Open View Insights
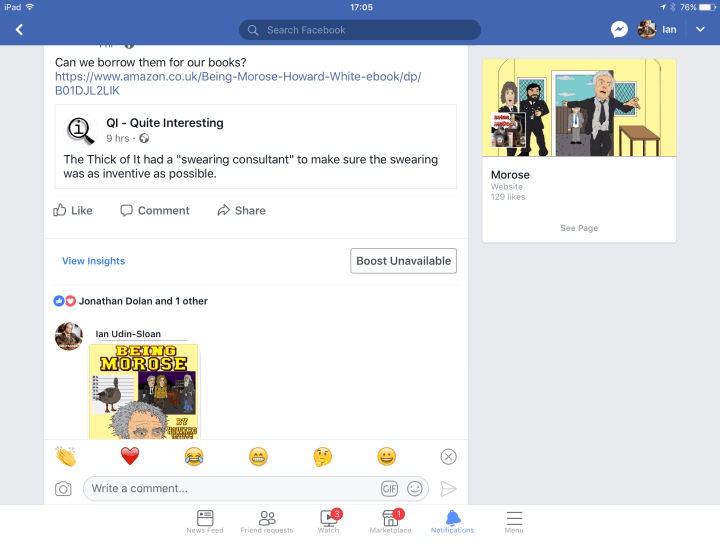720x540 pixels. (x=93, y=261)
